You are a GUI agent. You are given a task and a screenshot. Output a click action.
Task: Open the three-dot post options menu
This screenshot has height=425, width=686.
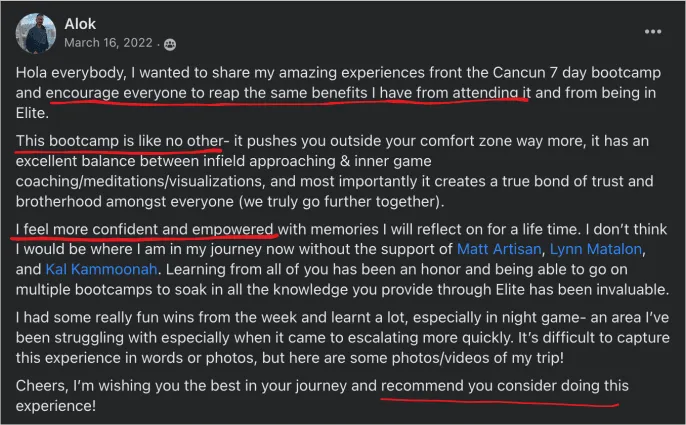(x=653, y=32)
